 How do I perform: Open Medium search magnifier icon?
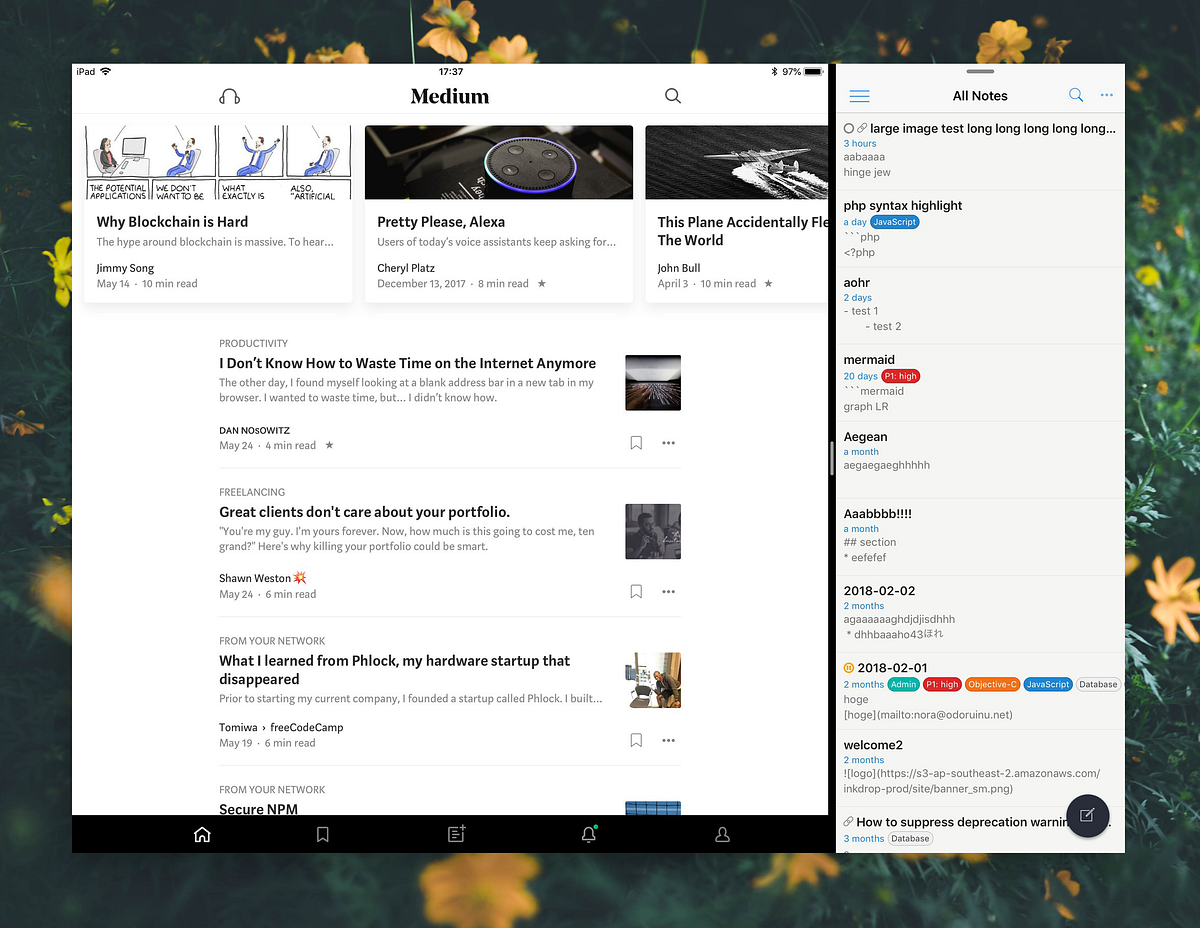tap(673, 96)
